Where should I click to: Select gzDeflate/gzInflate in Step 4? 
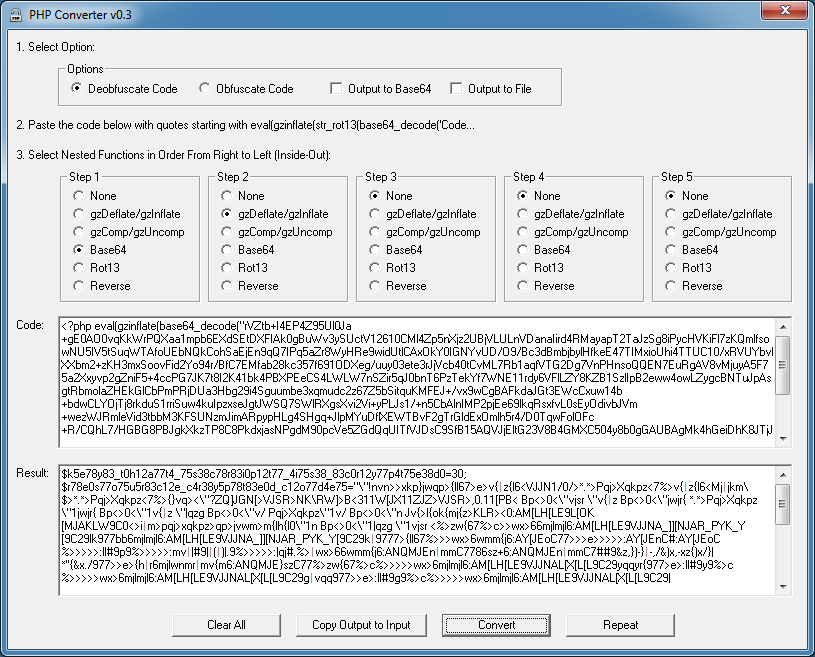523,214
